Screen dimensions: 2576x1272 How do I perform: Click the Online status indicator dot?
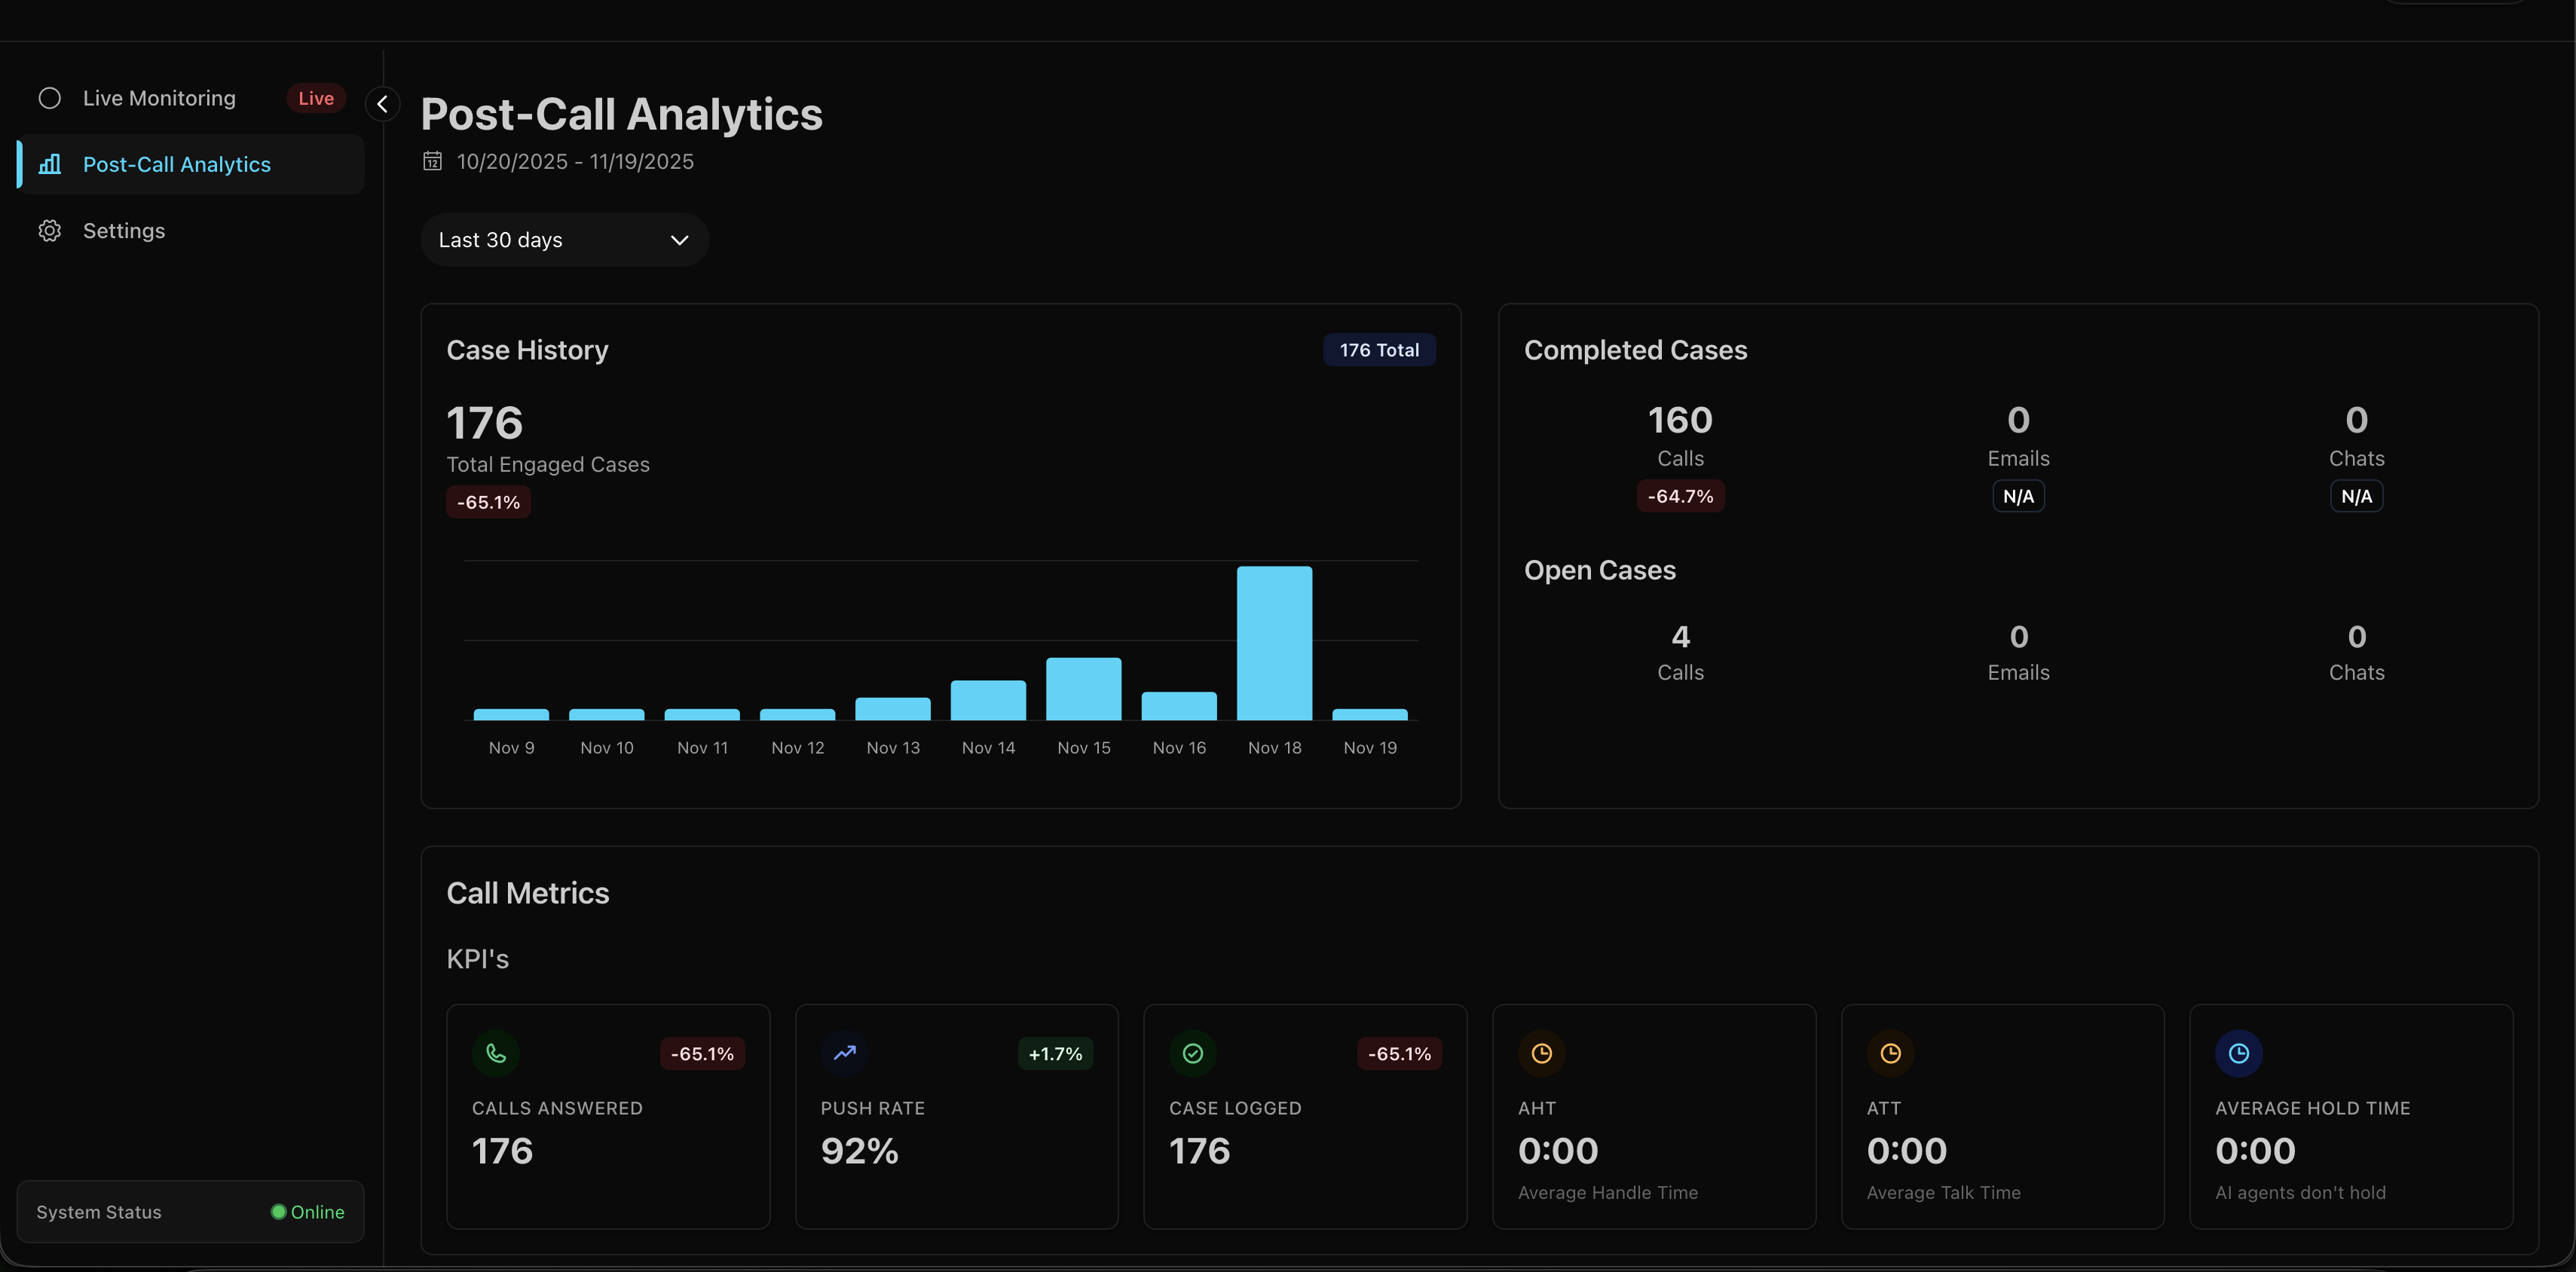point(278,1211)
